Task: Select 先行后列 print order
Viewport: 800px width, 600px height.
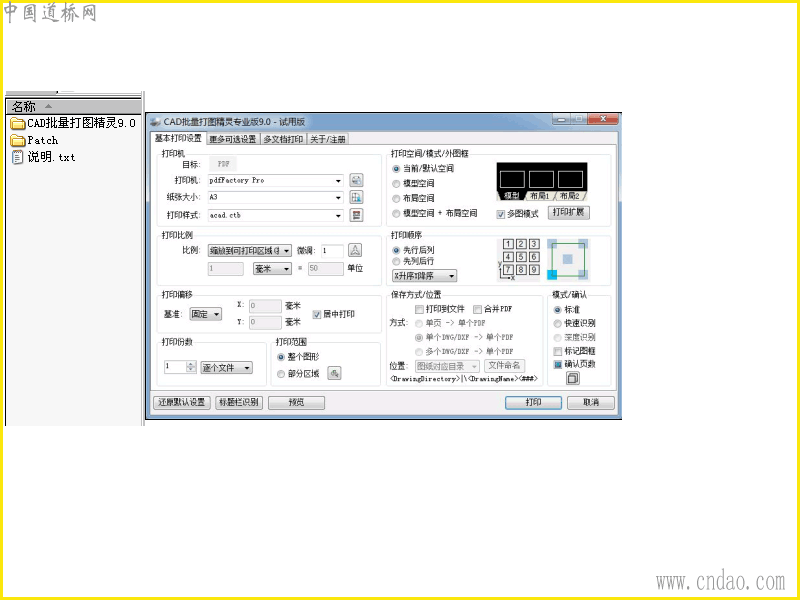Action: click(x=396, y=250)
